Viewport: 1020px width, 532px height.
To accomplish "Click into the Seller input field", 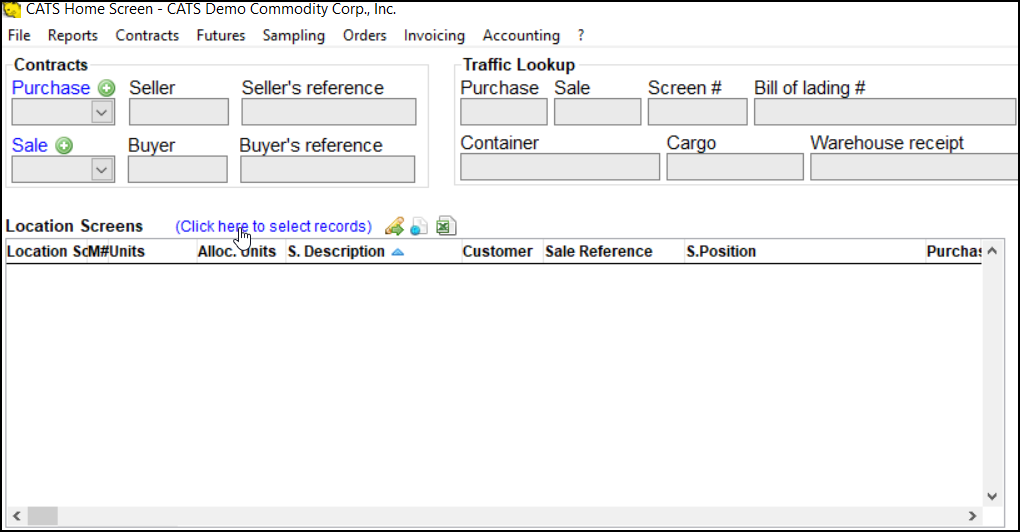I will [x=179, y=112].
